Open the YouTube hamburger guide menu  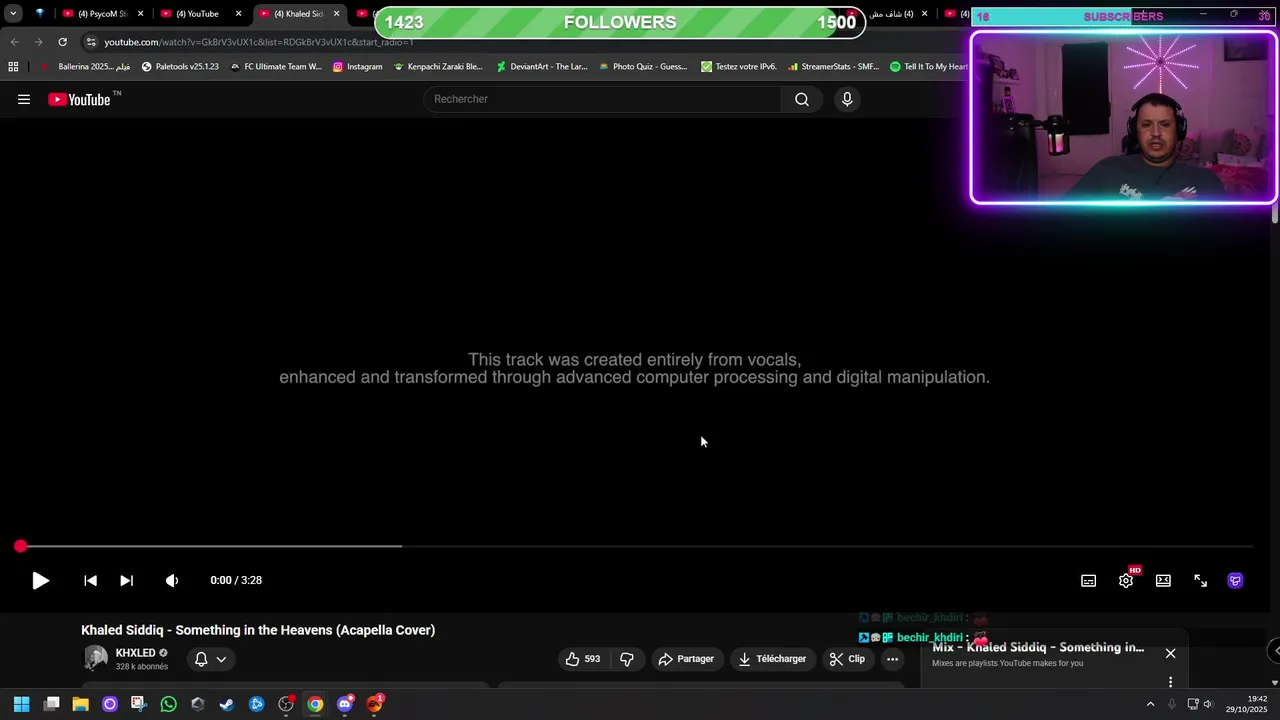point(24,99)
